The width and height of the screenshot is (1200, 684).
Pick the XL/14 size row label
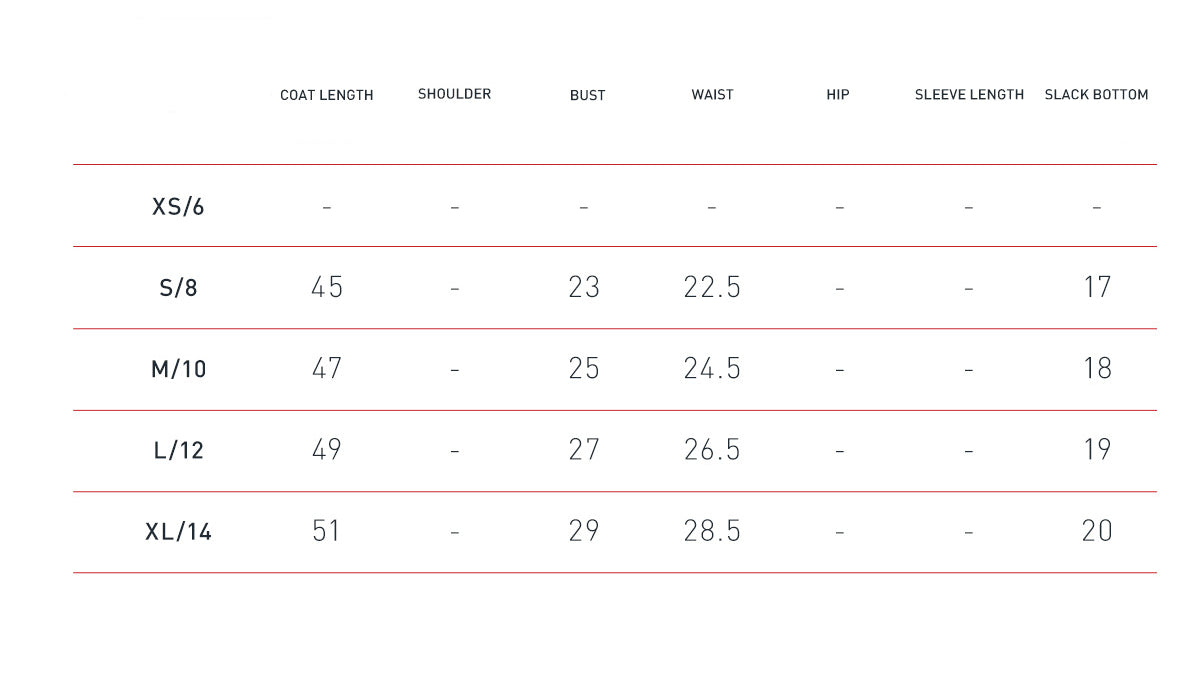[178, 532]
